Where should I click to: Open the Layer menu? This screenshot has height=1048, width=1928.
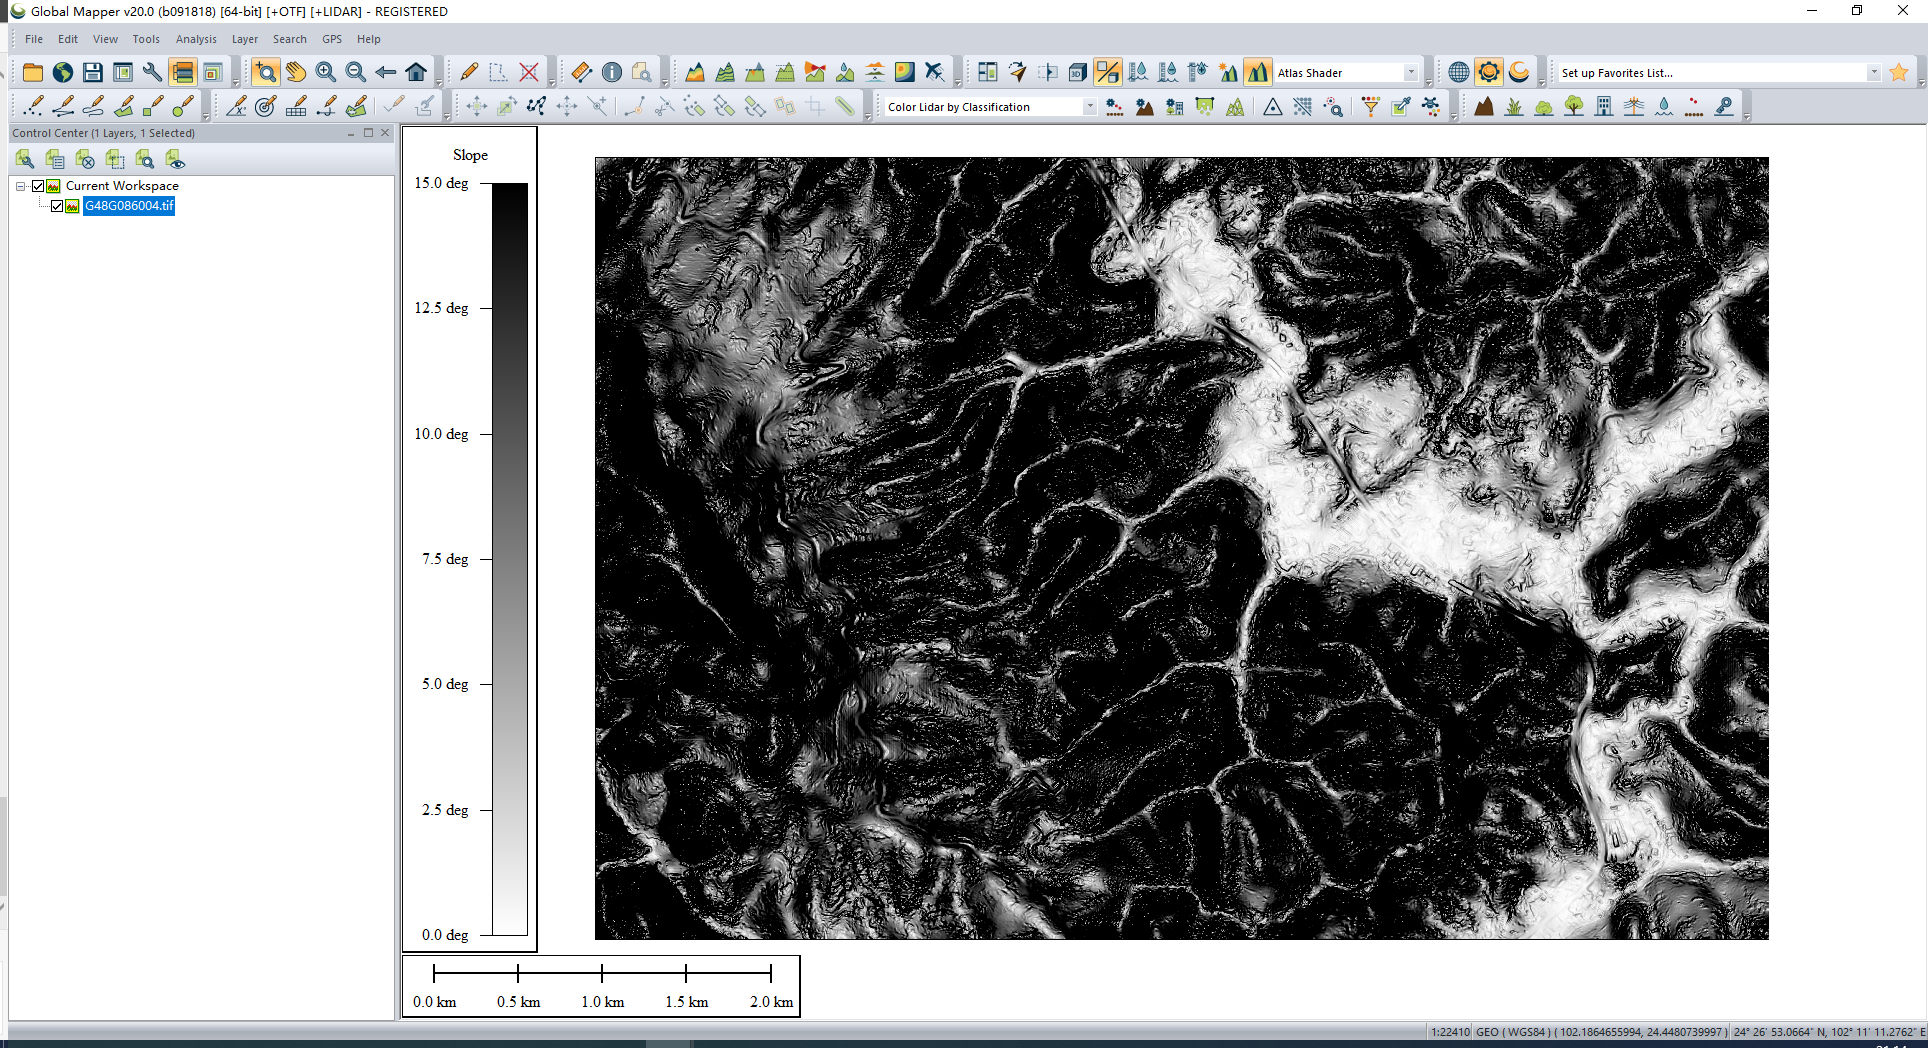[244, 39]
